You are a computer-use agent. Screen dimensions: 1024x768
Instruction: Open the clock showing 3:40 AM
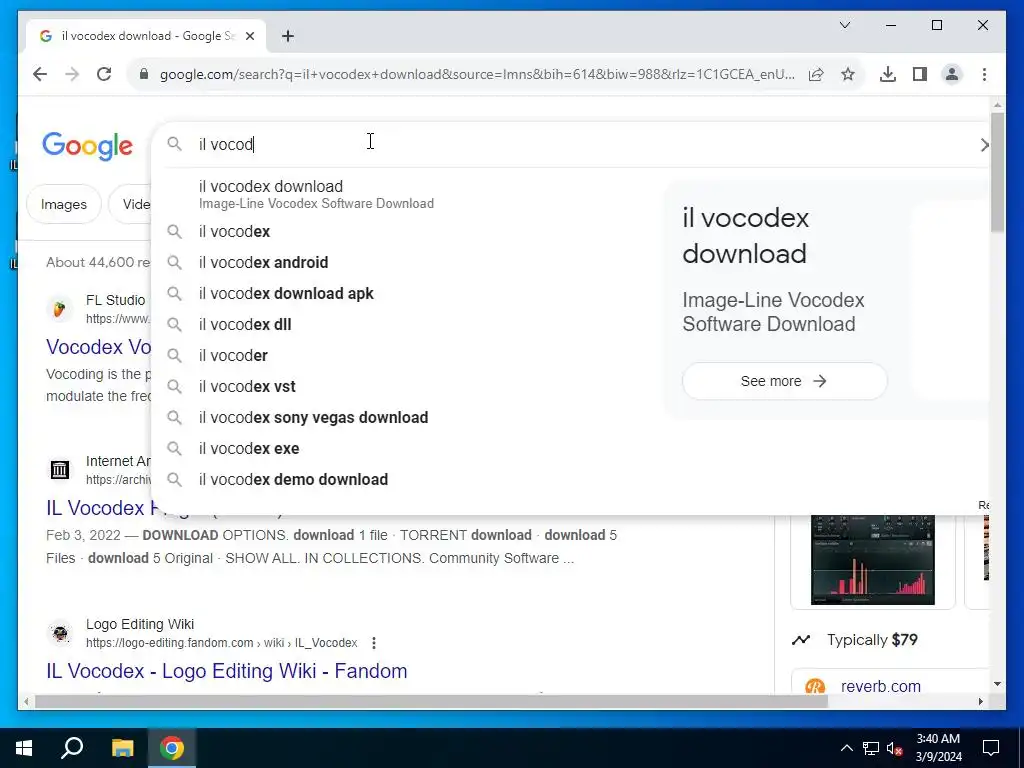pyautogui.click(x=938, y=748)
